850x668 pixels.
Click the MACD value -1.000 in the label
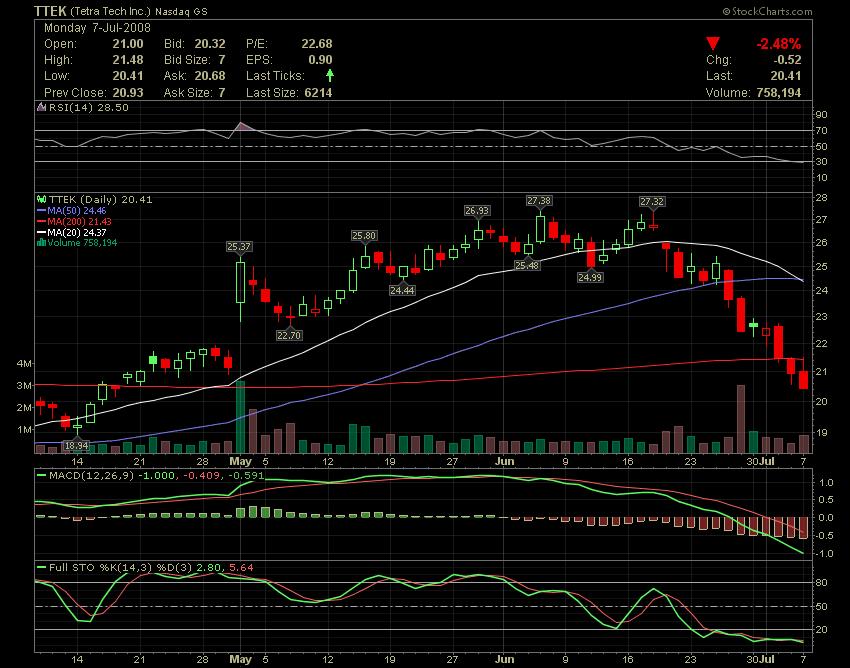pyautogui.click(x=156, y=476)
